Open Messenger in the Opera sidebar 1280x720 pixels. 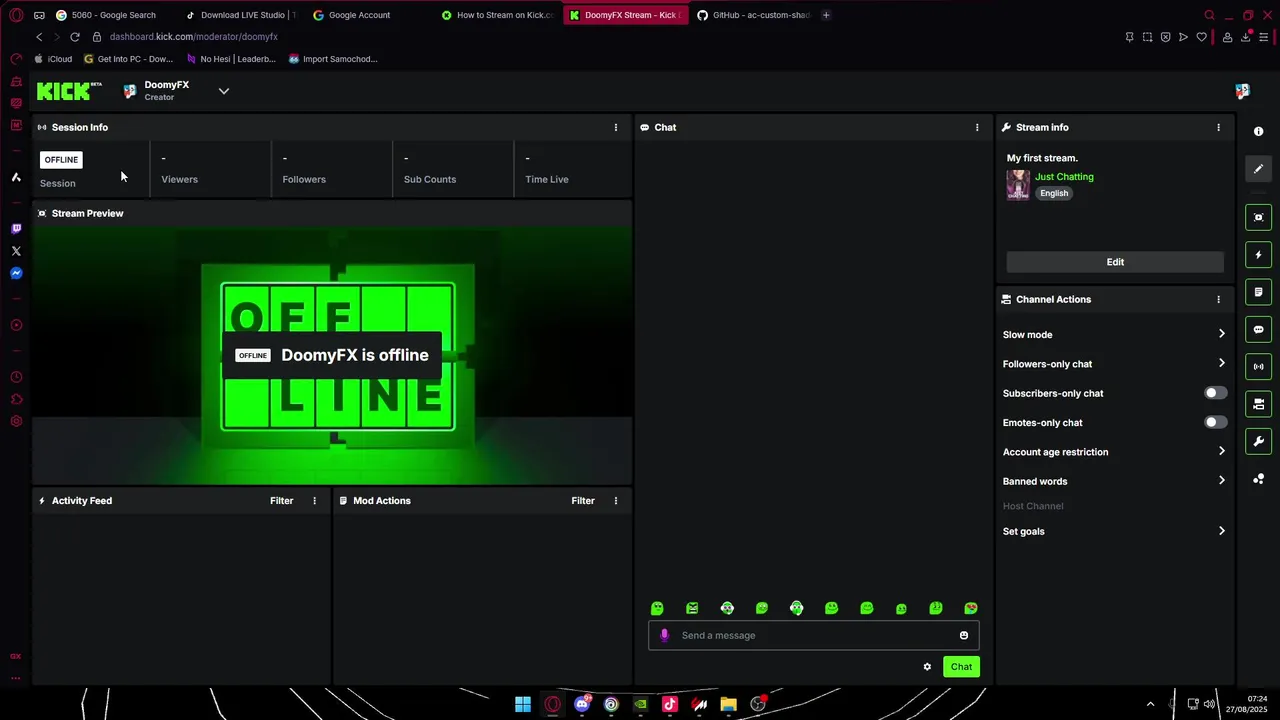coord(16,273)
